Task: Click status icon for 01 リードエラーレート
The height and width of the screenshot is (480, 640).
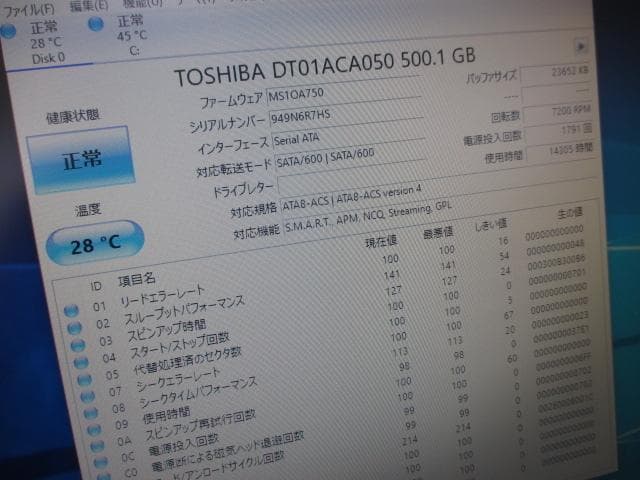Action: [x=72, y=310]
